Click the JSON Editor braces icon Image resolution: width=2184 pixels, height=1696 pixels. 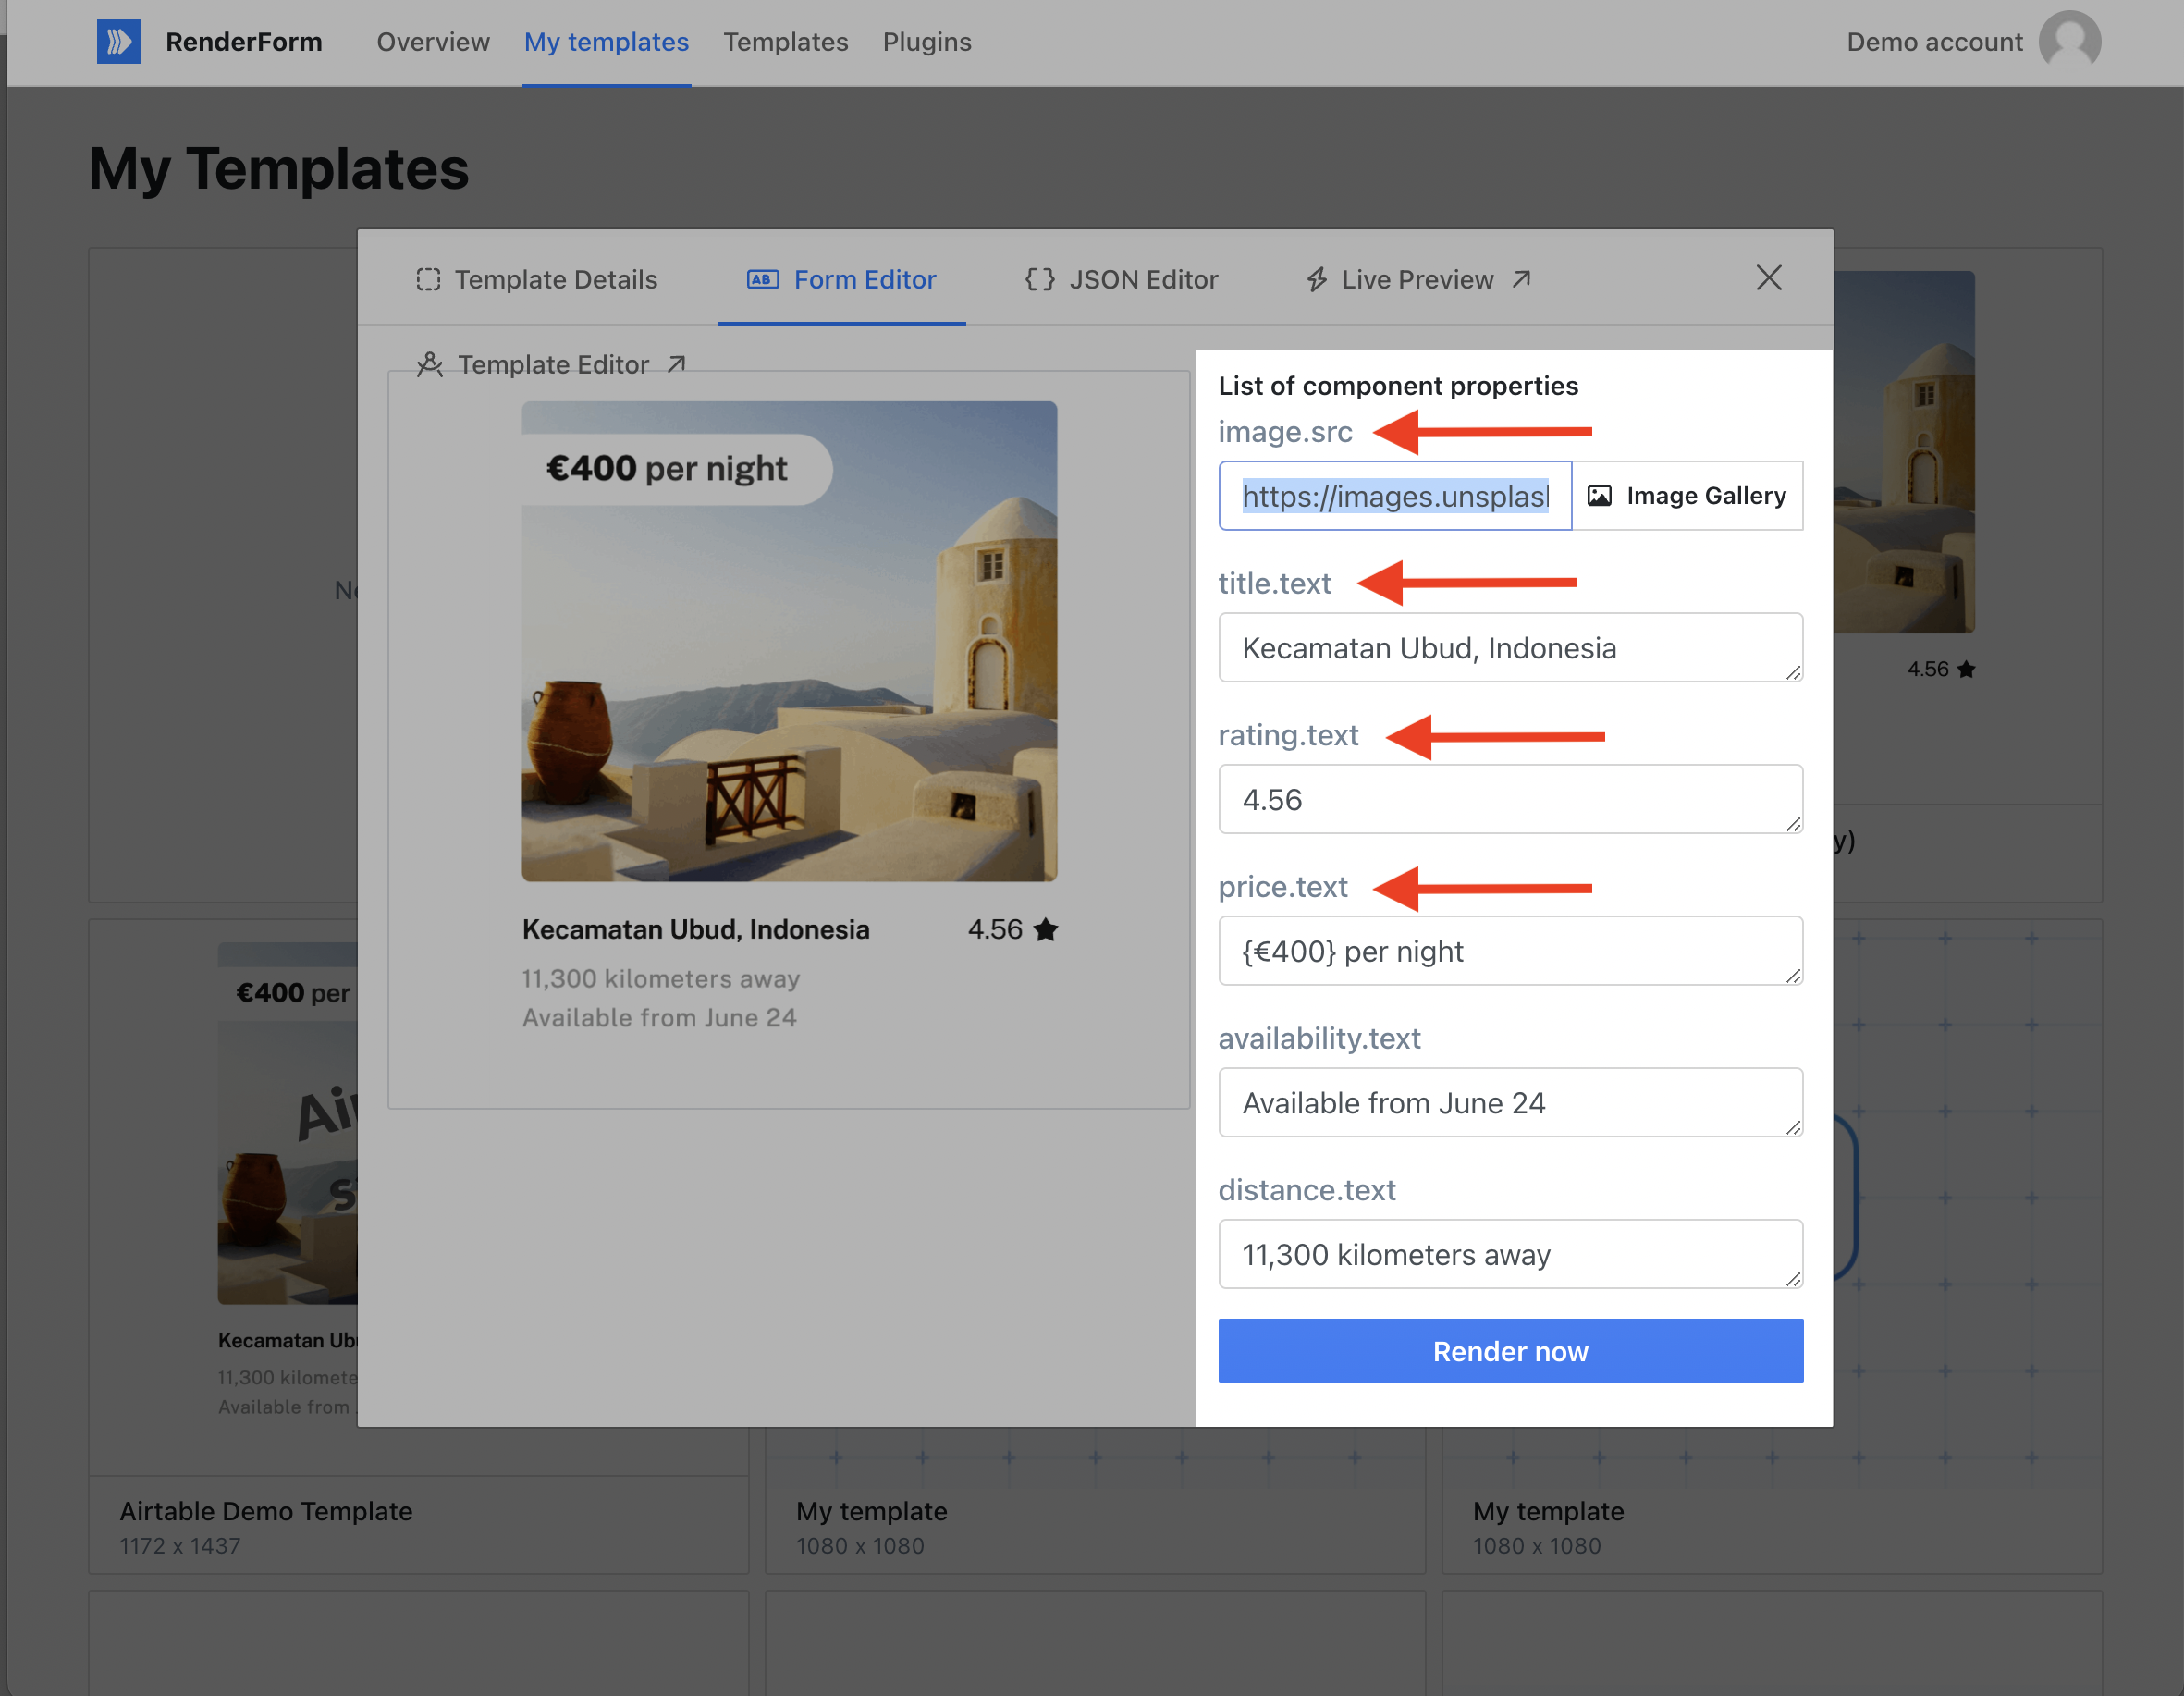pyautogui.click(x=1039, y=280)
